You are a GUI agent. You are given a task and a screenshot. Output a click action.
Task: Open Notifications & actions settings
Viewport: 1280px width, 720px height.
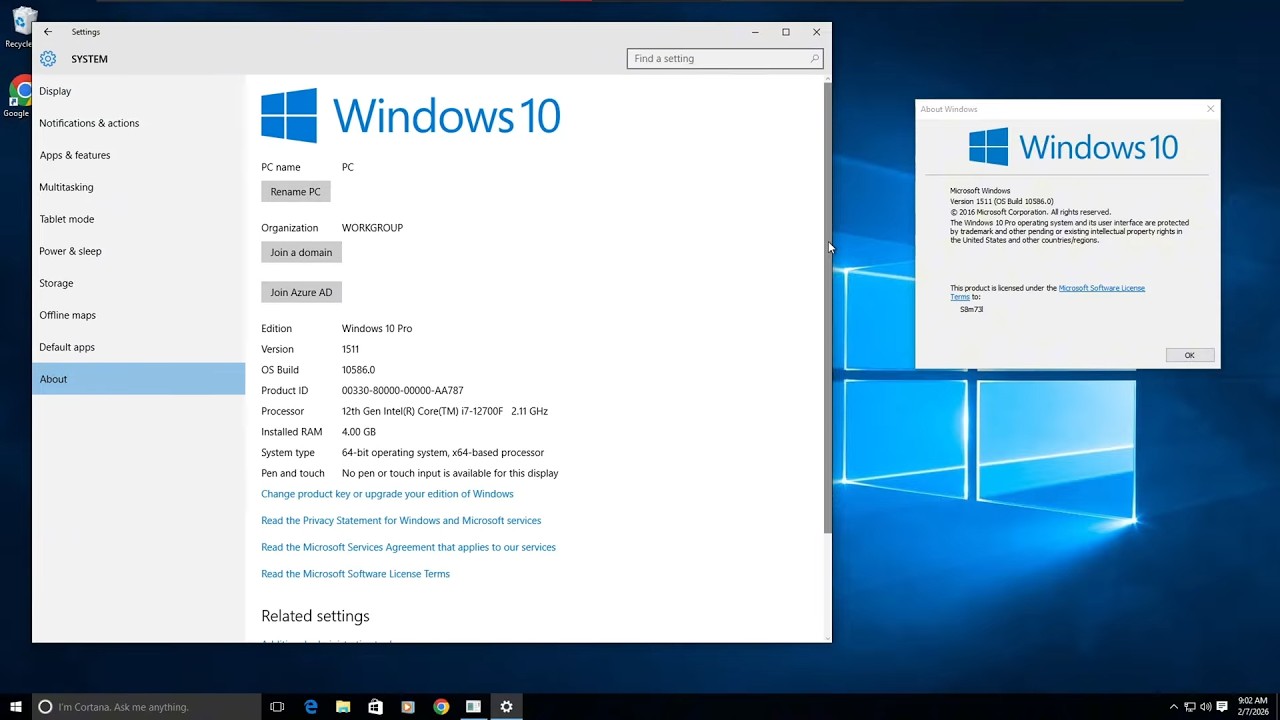[x=138, y=123]
